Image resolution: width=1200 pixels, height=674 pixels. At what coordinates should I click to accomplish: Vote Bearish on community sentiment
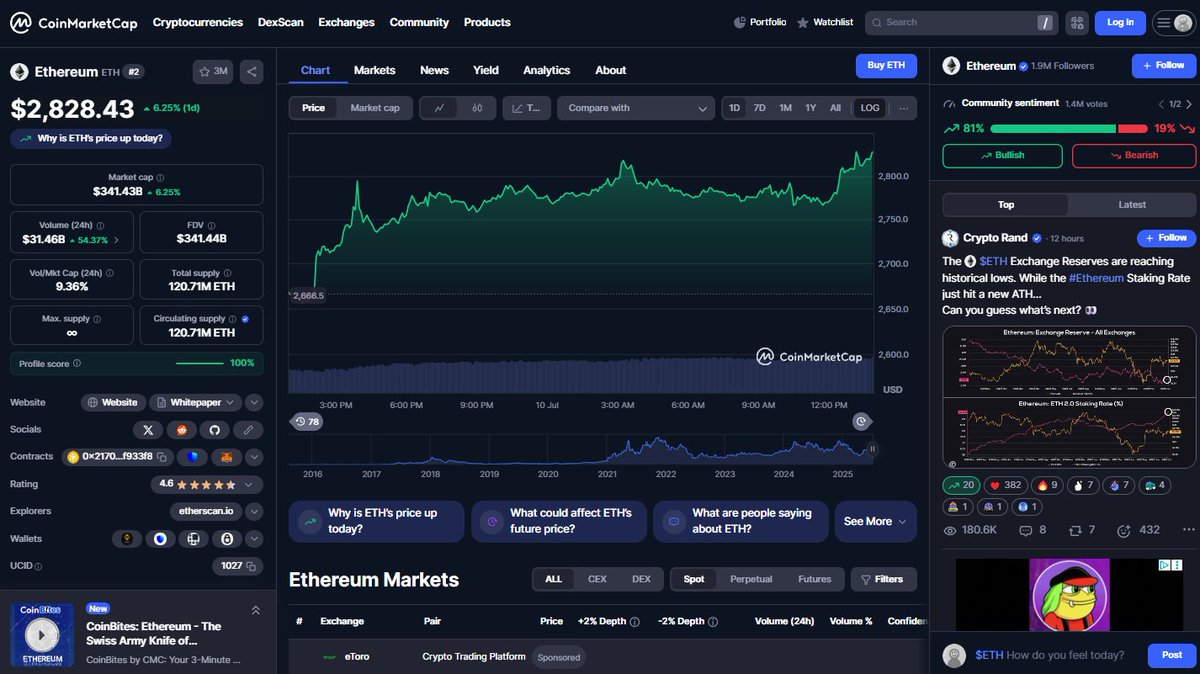click(x=1133, y=155)
